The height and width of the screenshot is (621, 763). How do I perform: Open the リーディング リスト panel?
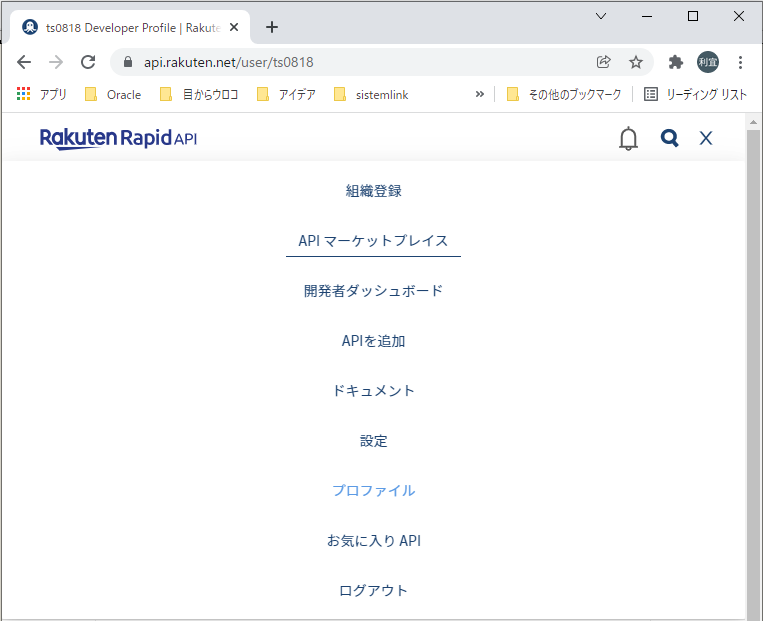coord(695,94)
